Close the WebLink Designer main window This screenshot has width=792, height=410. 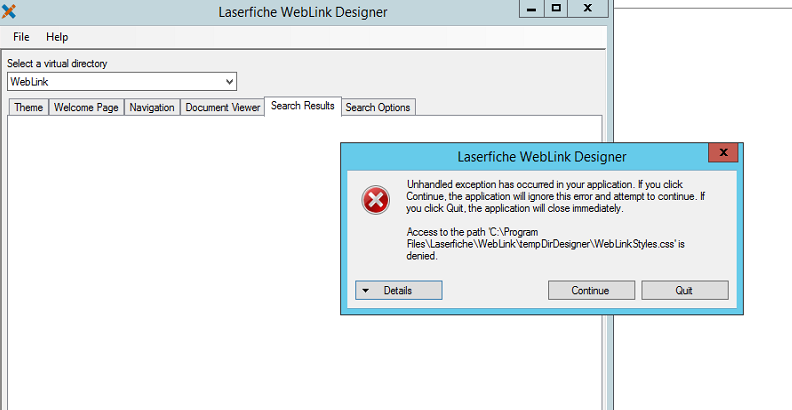point(588,9)
